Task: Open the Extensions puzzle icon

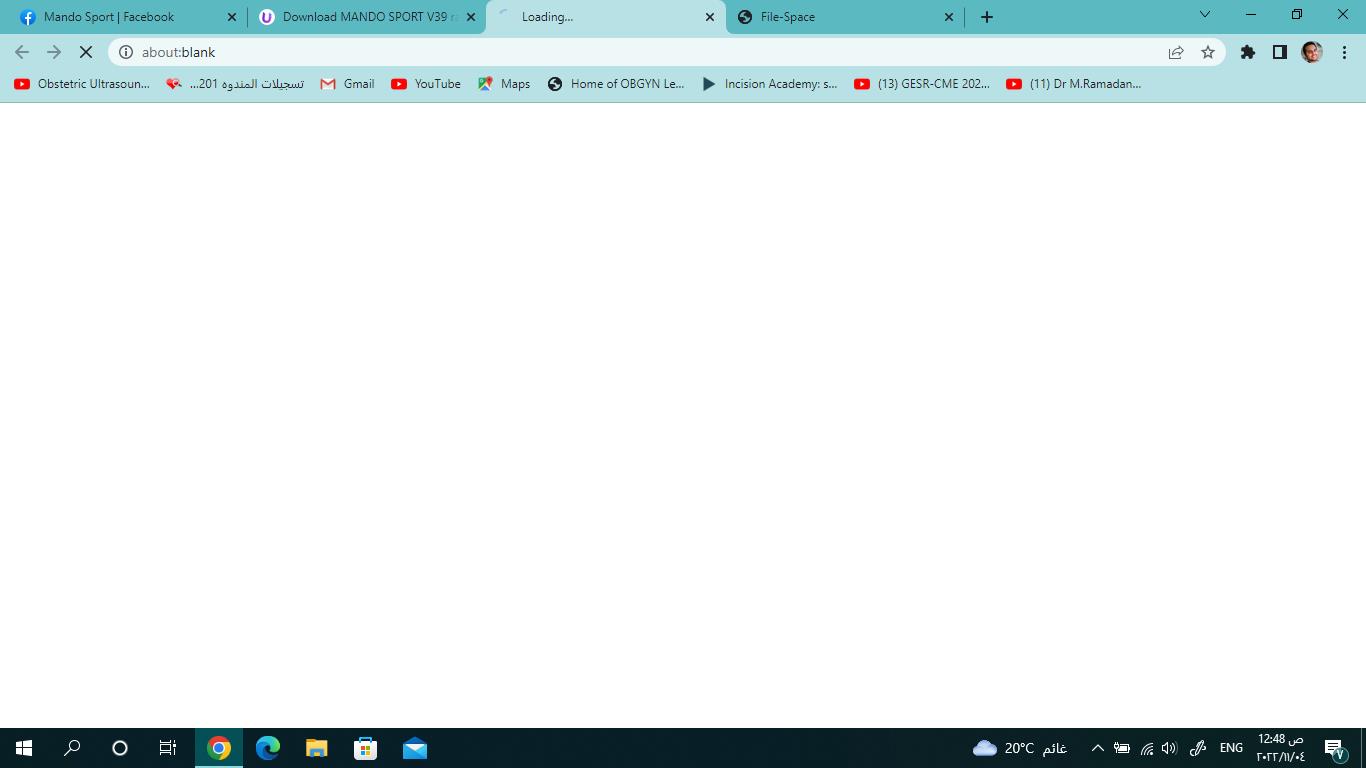Action: pyautogui.click(x=1248, y=52)
